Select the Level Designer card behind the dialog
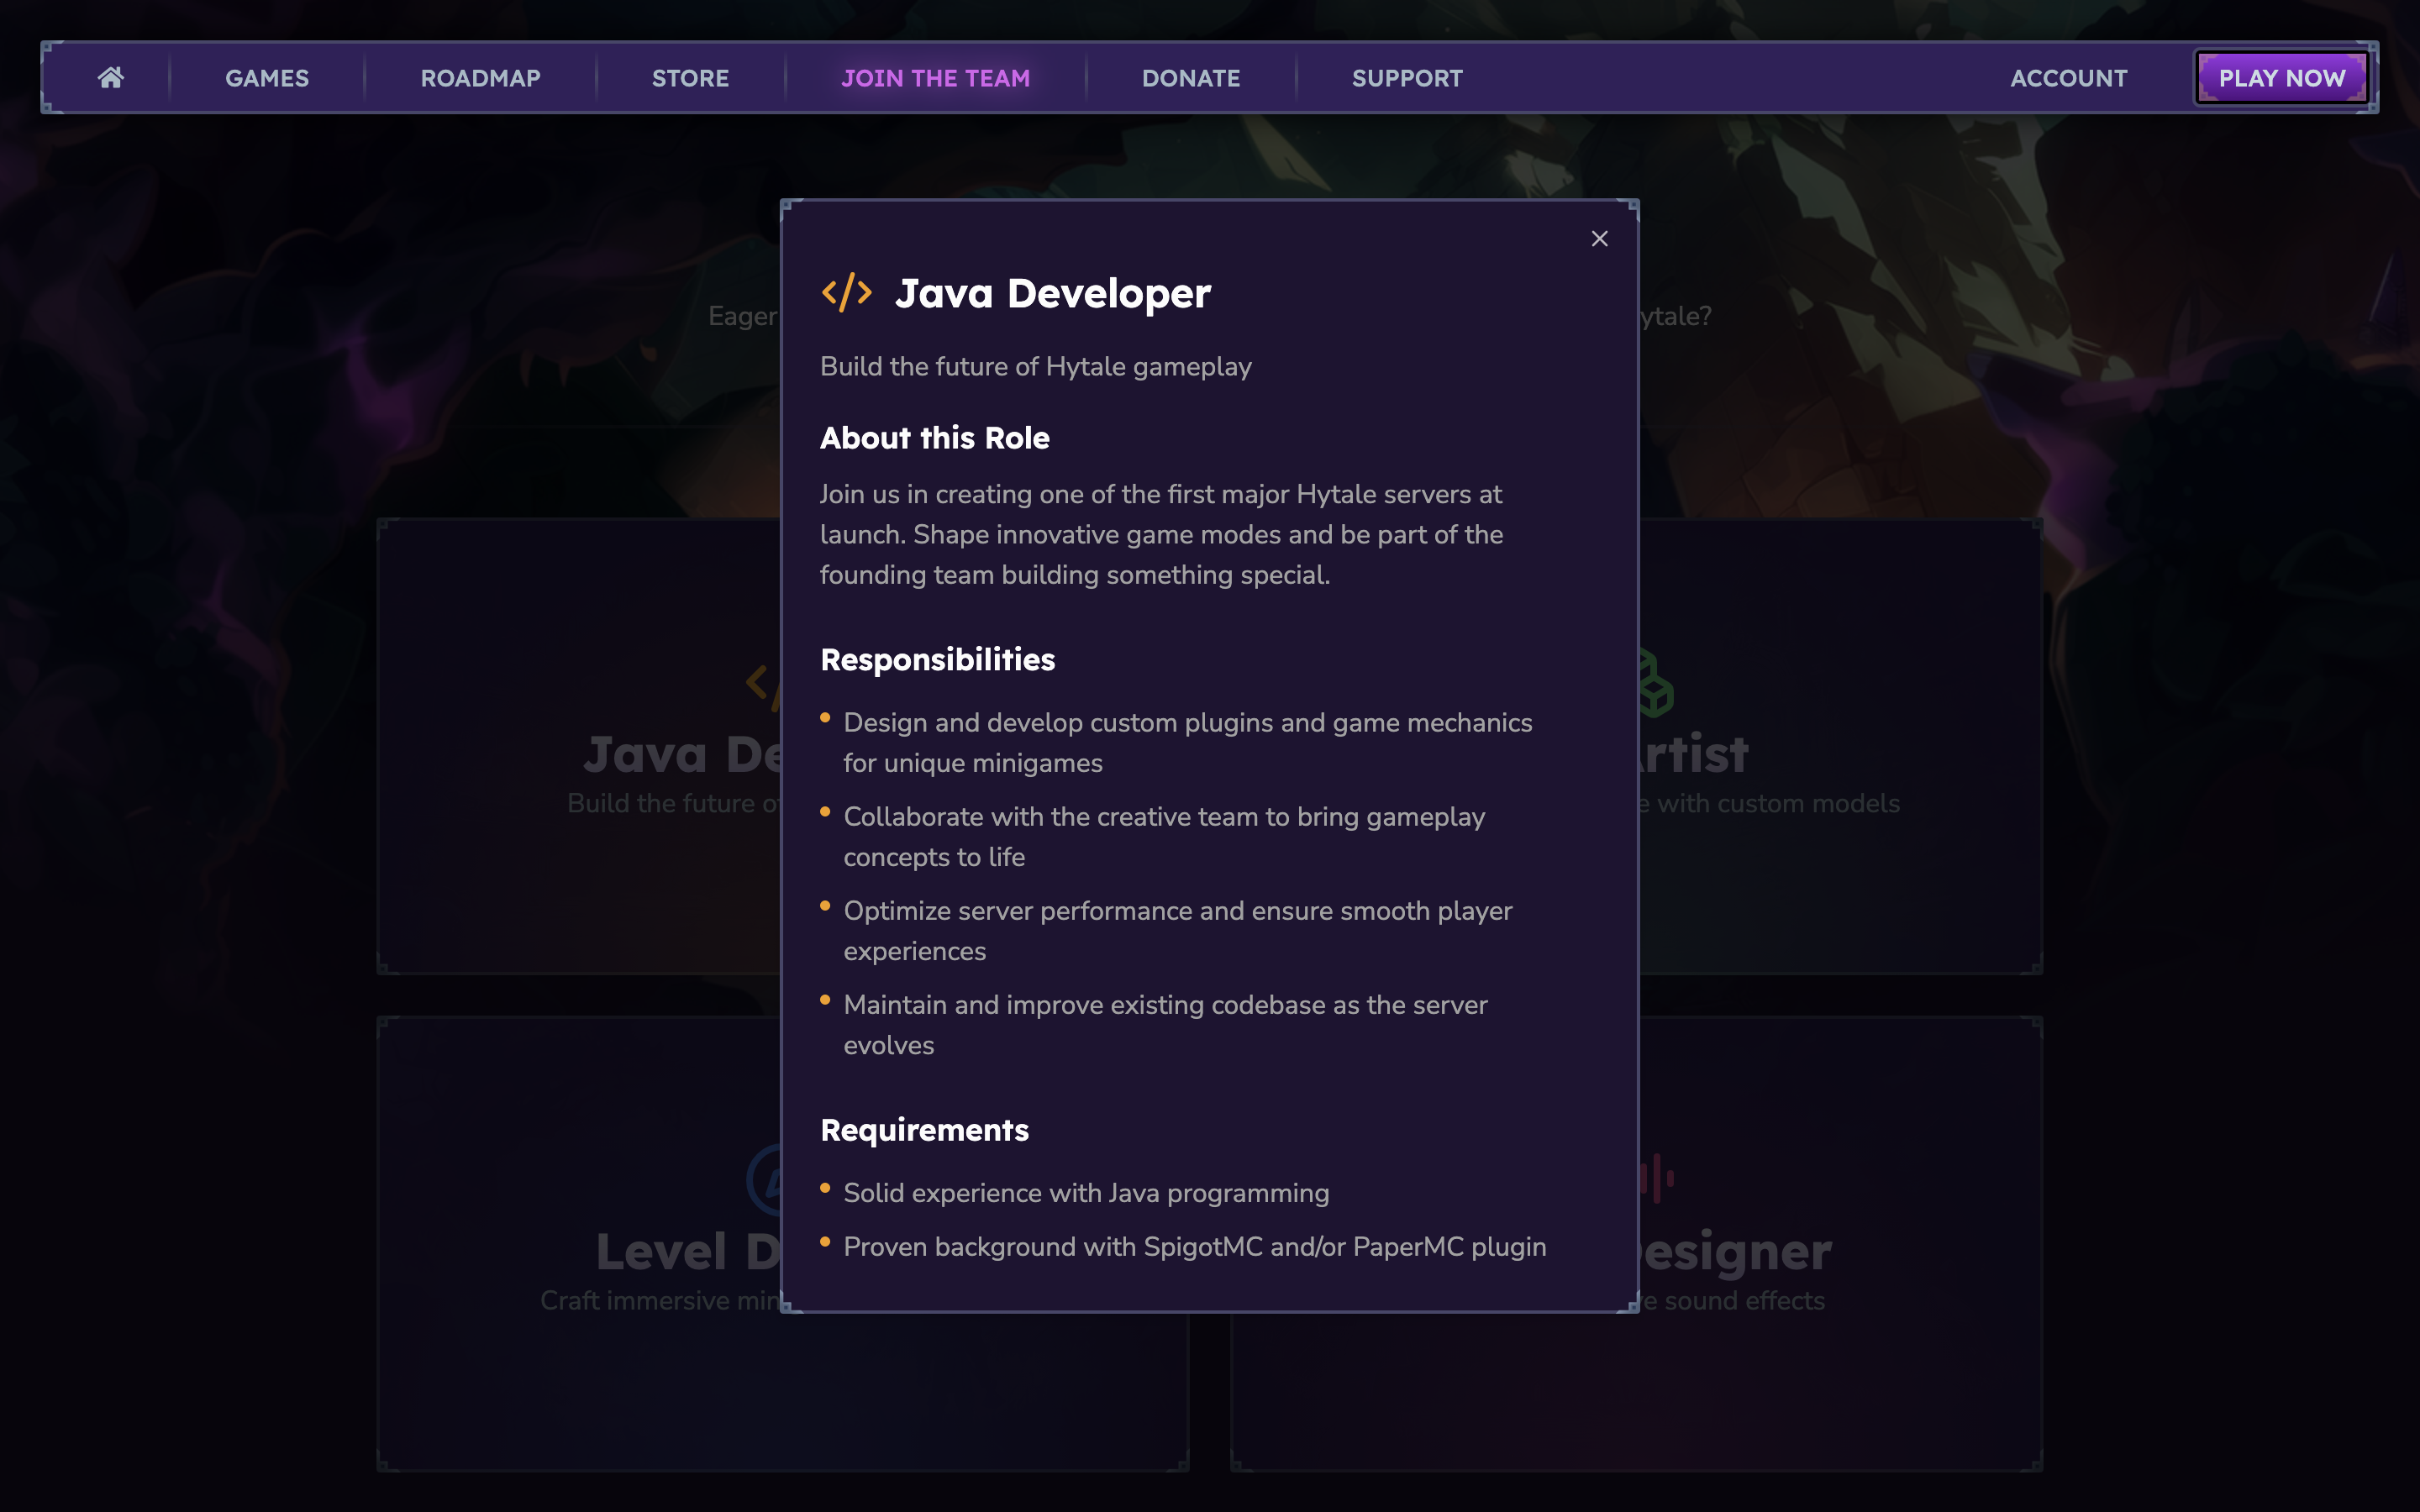 578,1243
